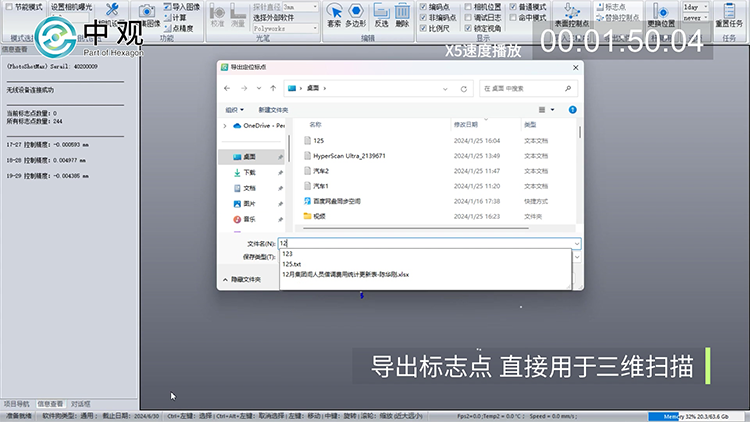
Task: Click the 新建文件夹 button
Action: pyautogui.click(x=273, y=109)
